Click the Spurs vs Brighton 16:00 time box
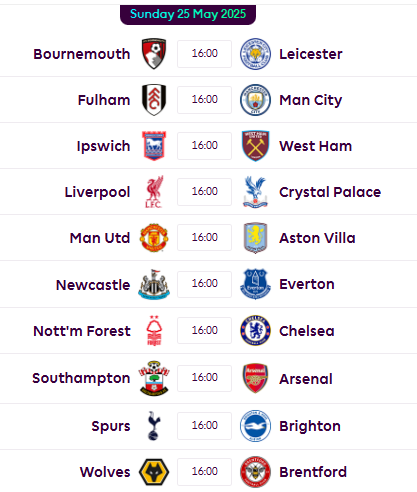 point(204,426)
